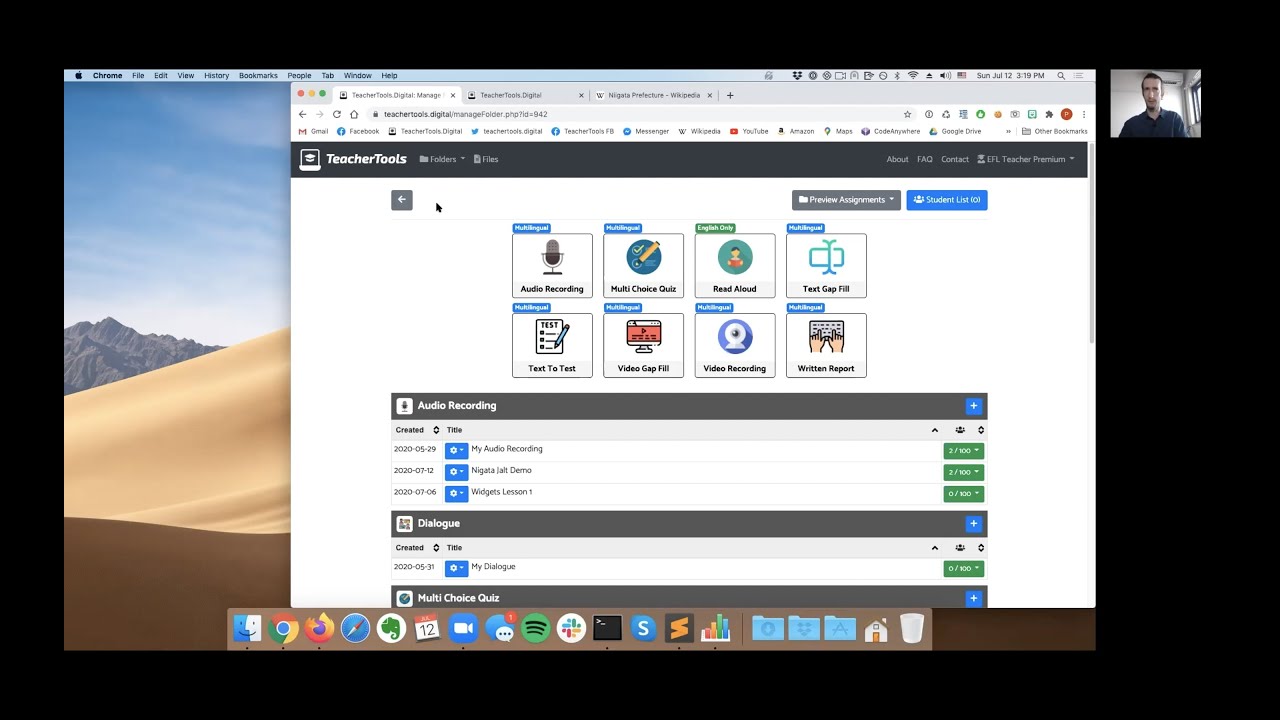The height and width of the screenshot is (720, 1280).
Task: Open the Preview Assignments dropdown
Action: pyautogui.click(x=846, y=200)
